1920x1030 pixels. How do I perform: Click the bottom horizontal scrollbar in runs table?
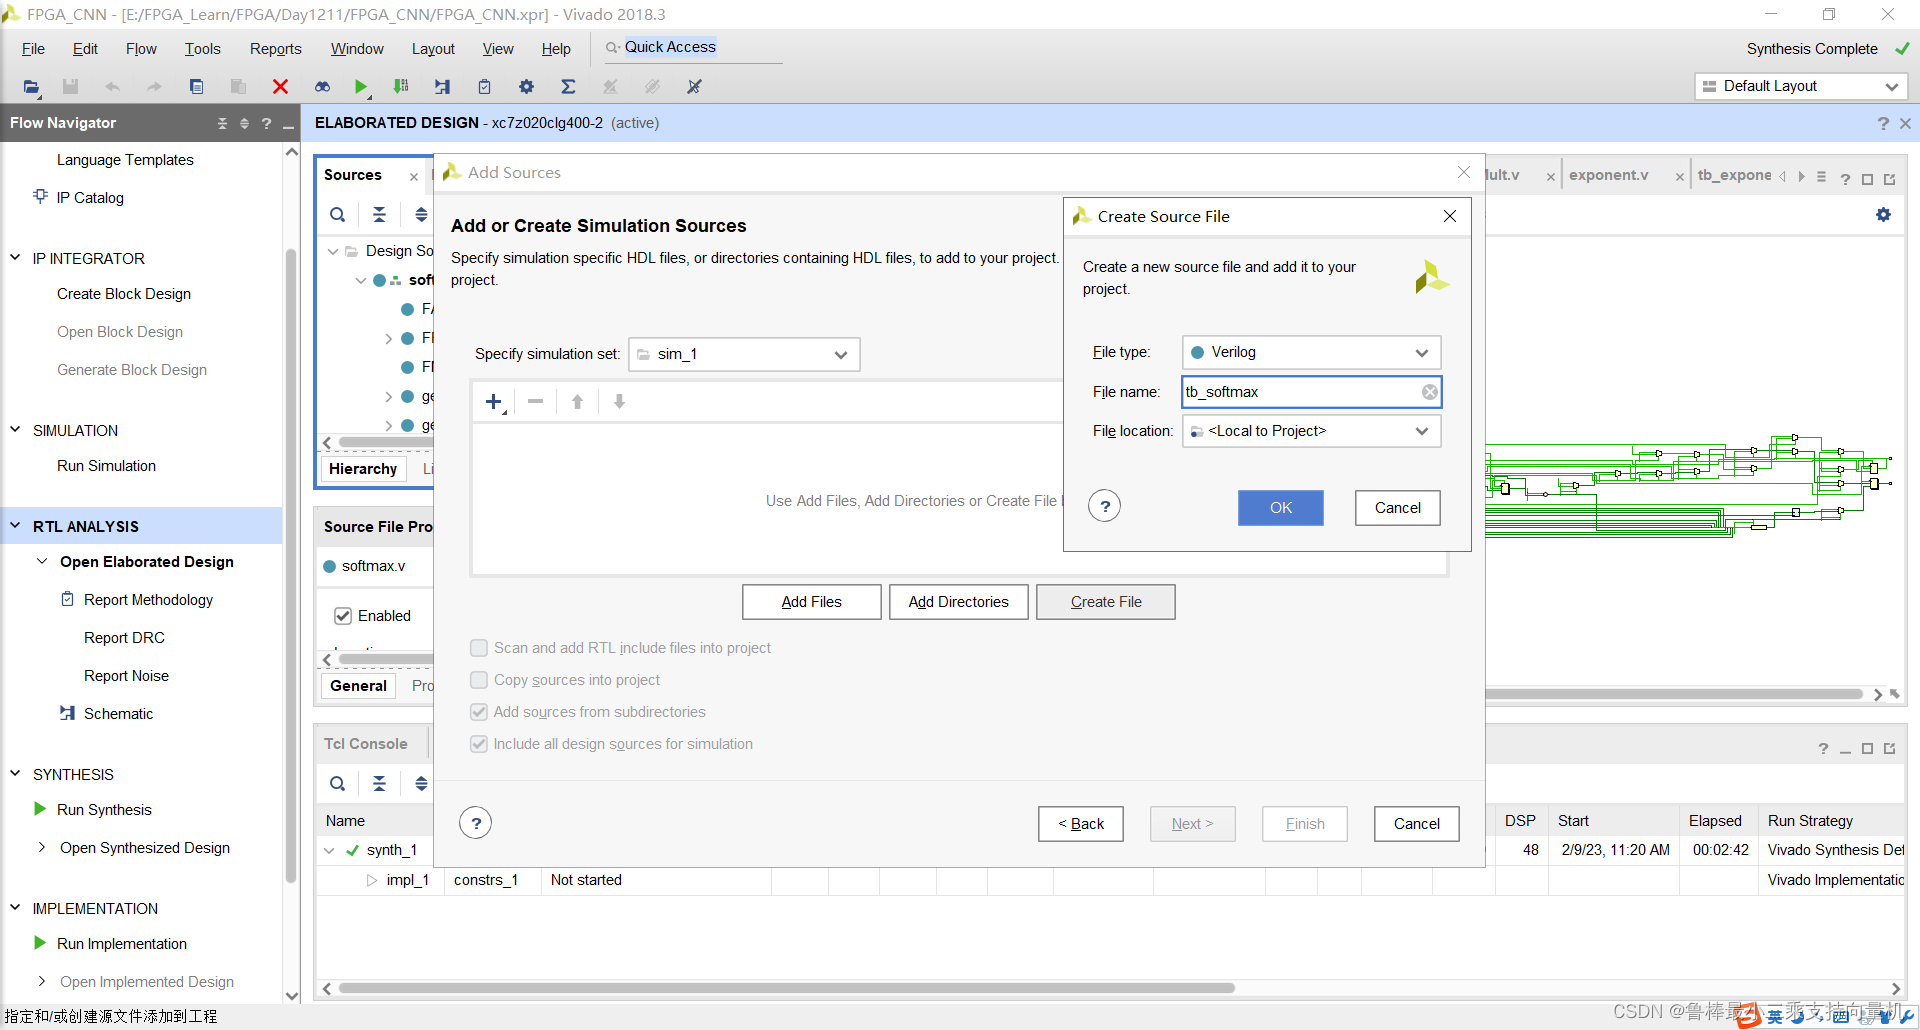[787, 988]
